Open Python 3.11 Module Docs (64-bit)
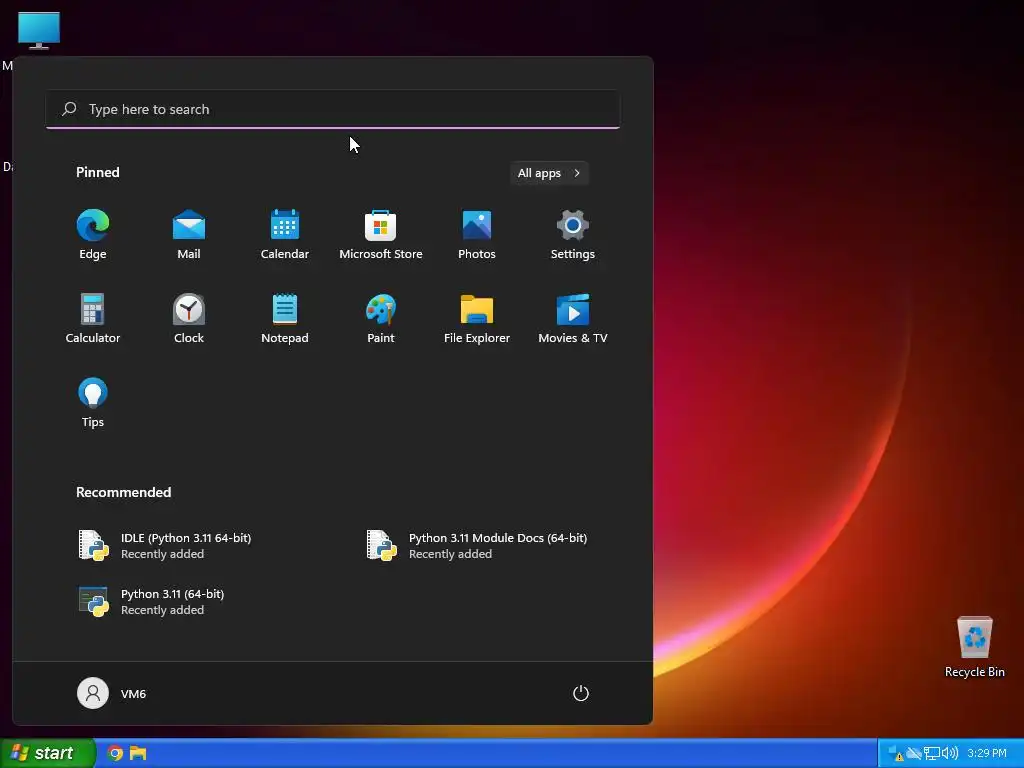 [477, 545]
